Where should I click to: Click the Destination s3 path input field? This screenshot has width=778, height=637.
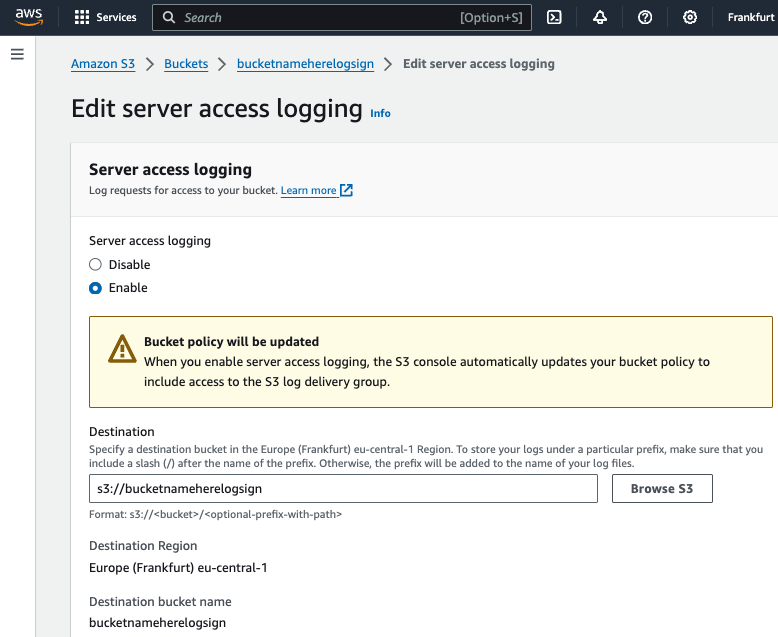pos(343,489)
